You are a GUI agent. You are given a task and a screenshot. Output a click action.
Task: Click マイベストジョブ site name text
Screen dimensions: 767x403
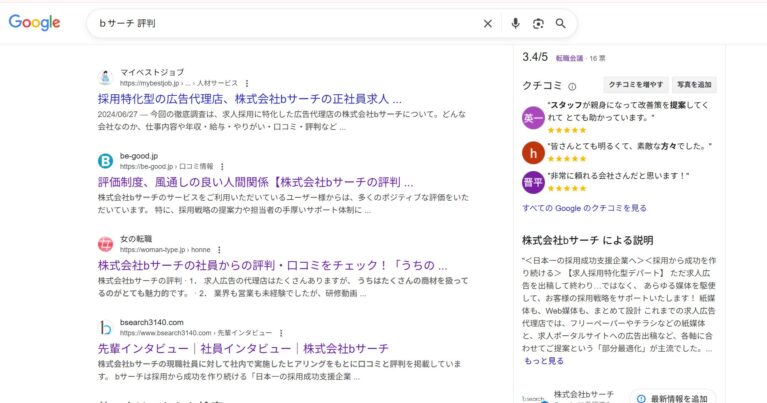pyautogui.click(x=152, y=72)
